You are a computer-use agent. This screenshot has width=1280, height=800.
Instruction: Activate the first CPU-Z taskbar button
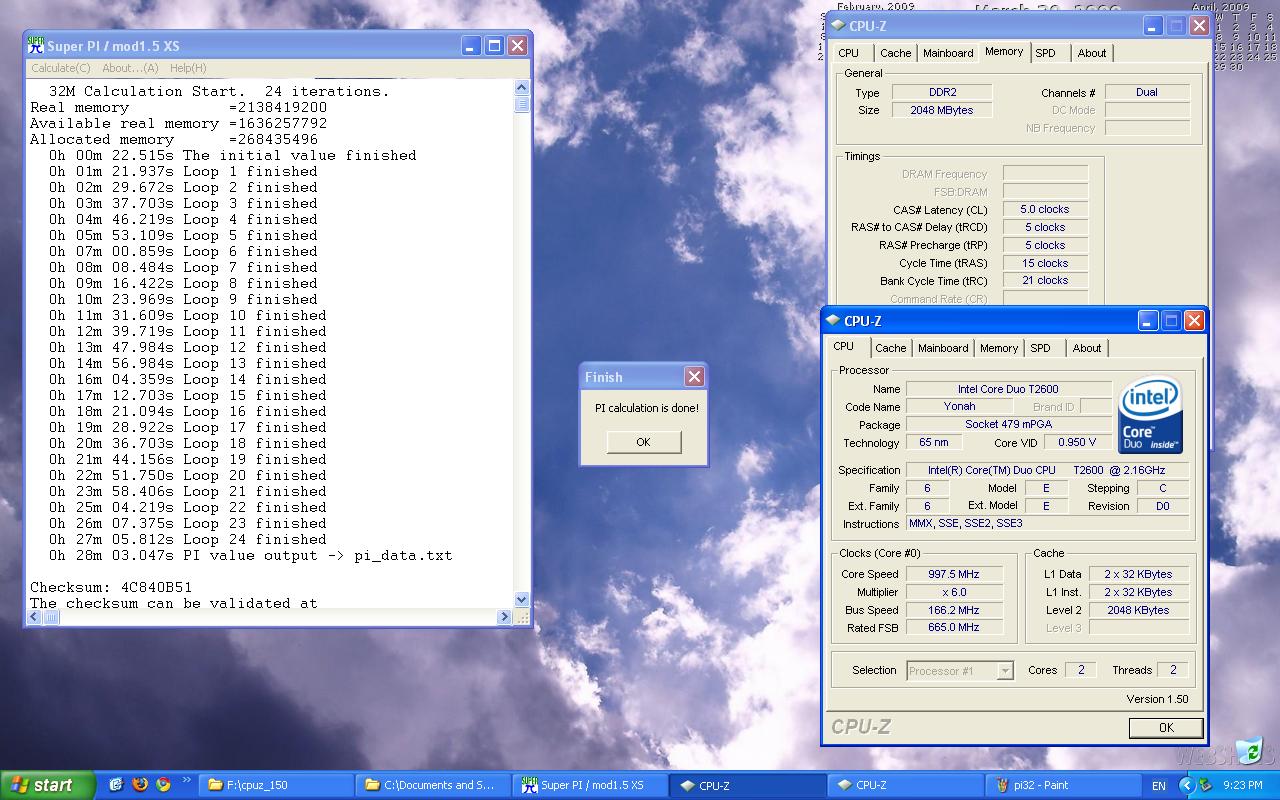click(748, 785)
